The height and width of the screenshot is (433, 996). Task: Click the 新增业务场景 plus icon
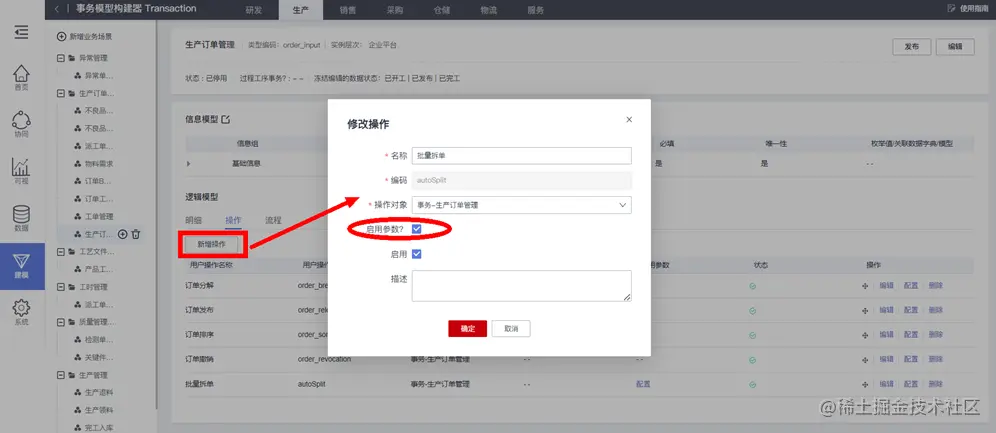(62, 37)
